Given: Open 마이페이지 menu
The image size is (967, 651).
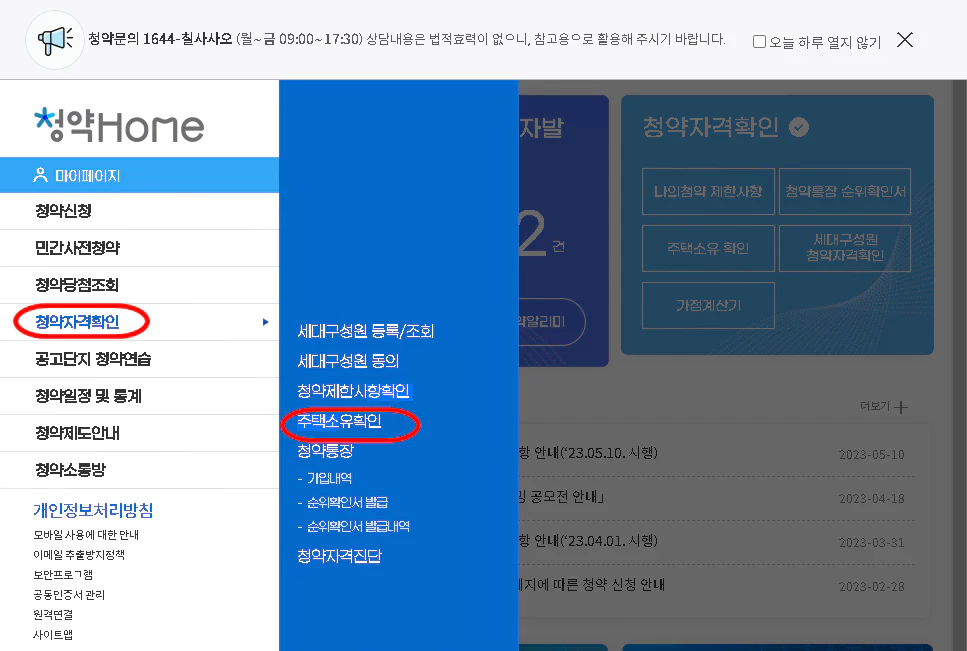Looking at the screenshot, I should [139, 176].
